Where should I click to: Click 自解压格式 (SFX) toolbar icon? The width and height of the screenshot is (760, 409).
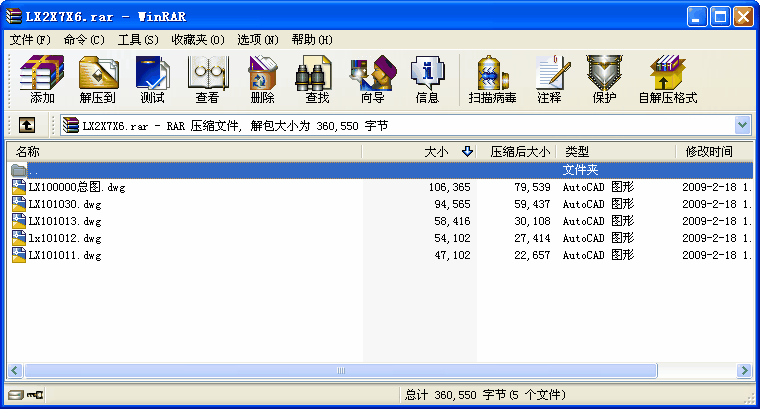pyautogui.click(x=667, y=79)
